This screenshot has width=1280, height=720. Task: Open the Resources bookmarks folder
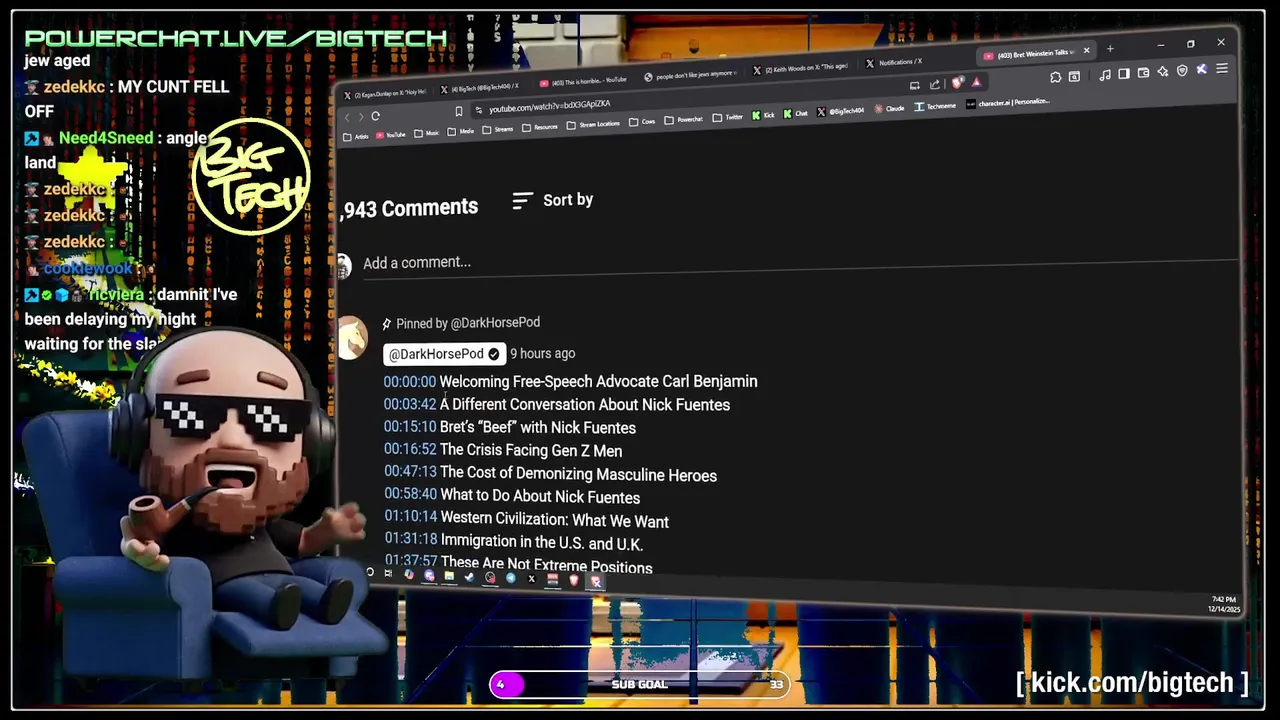click(x=539, y=127)
